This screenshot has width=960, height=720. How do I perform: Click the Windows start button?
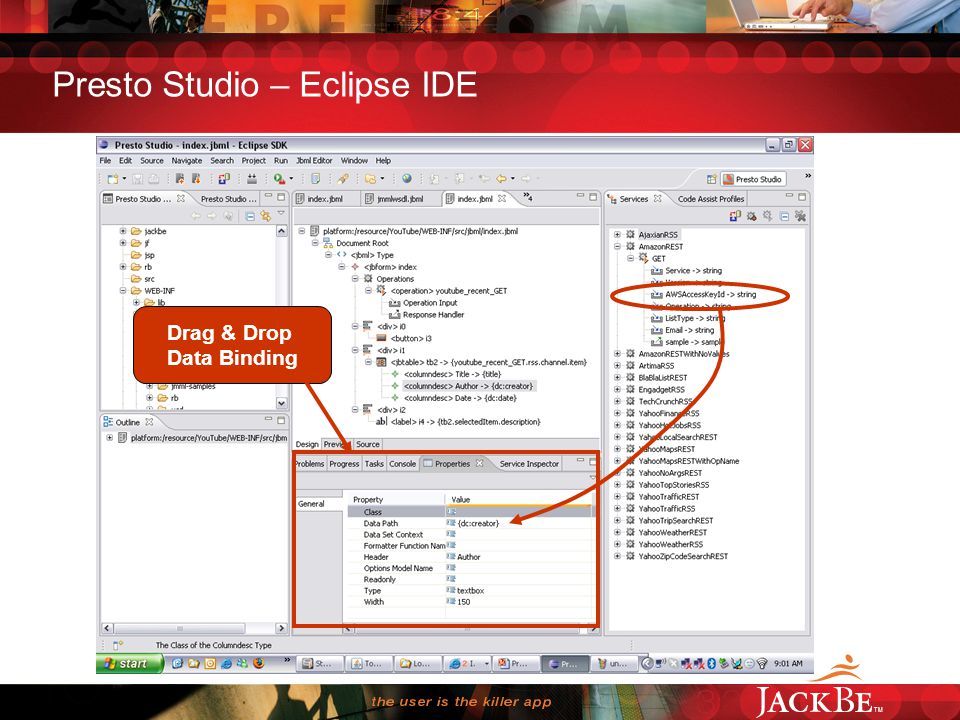pos(129,663)
